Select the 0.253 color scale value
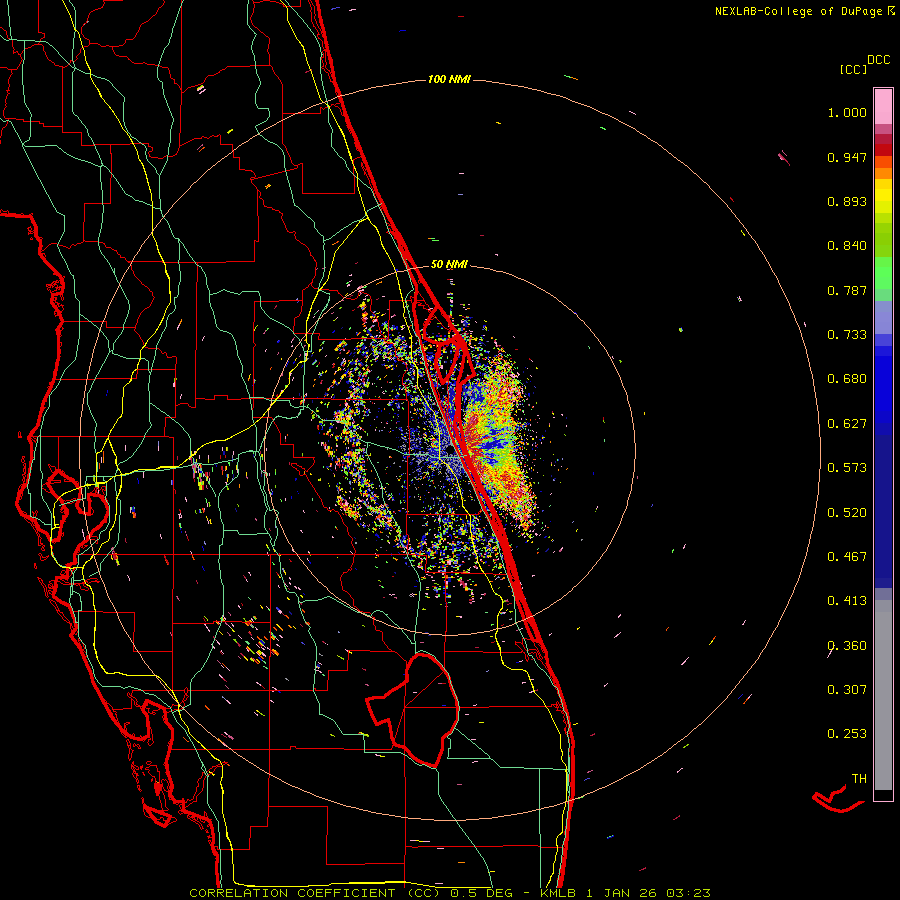The height and width of the screenshot is (900, 900). [847, 734]
